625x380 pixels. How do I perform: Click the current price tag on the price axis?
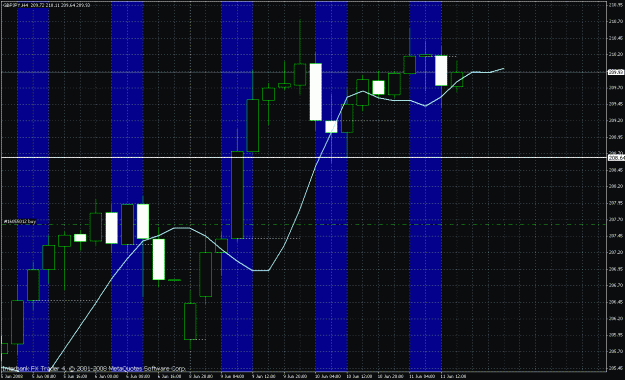point(615,72)
